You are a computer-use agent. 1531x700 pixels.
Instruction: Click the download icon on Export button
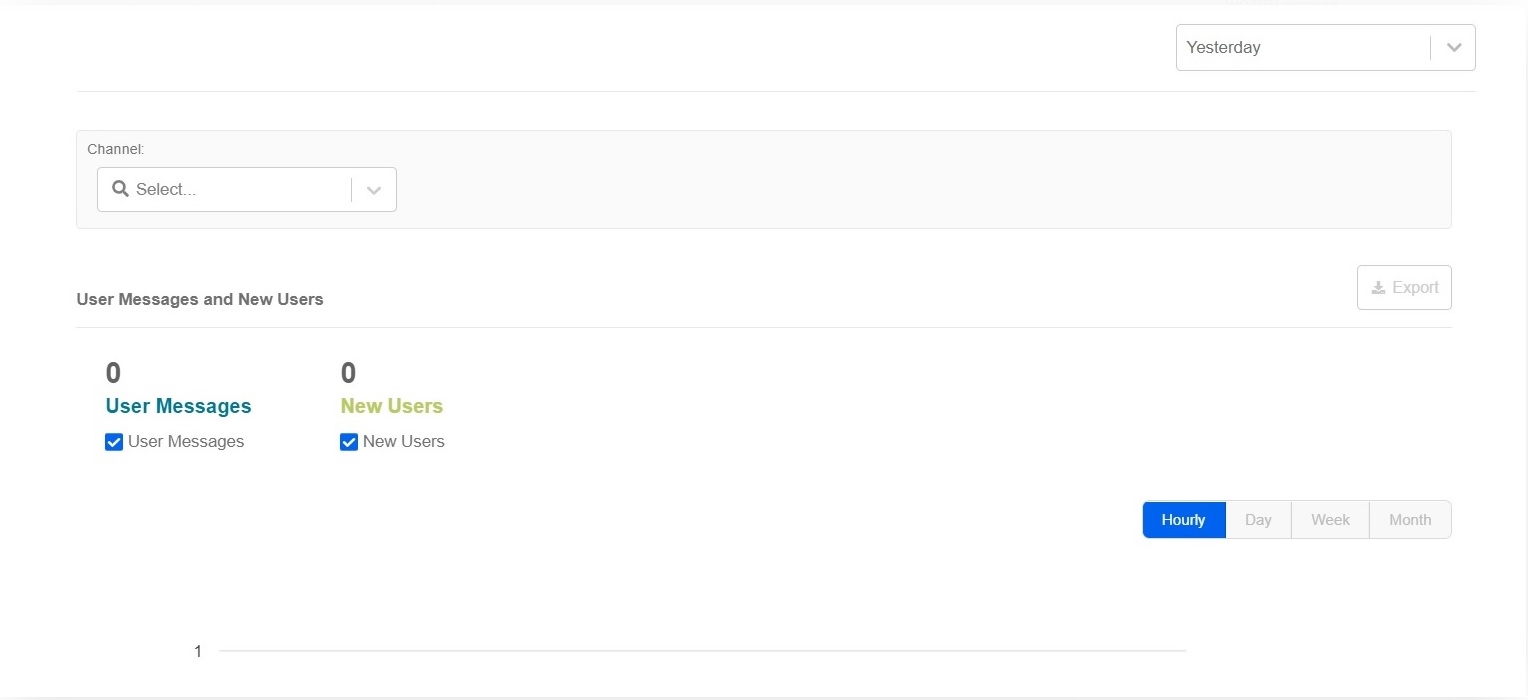tap(1378, 288)
